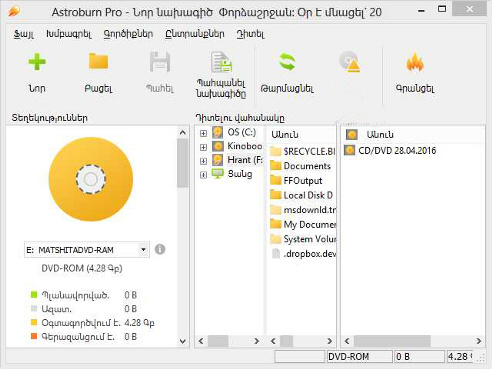Select the msdownld.tmp folder icon

pyautogui.click(x=276, y=210)
